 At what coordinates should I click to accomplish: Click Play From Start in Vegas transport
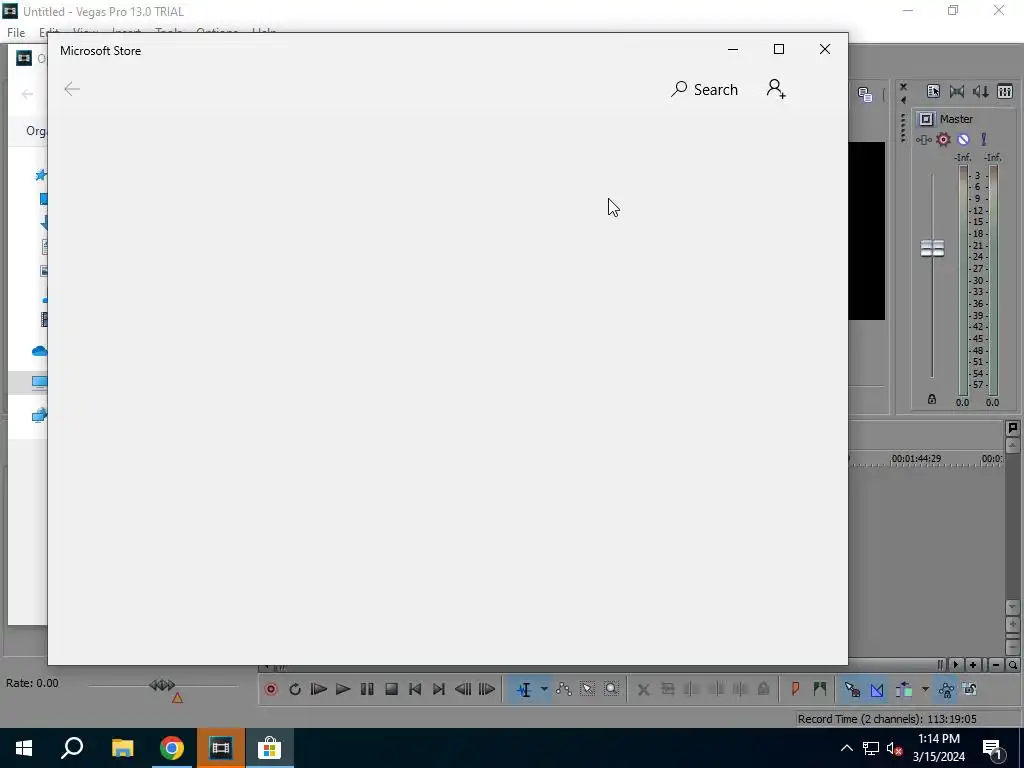tap(319, 689)
